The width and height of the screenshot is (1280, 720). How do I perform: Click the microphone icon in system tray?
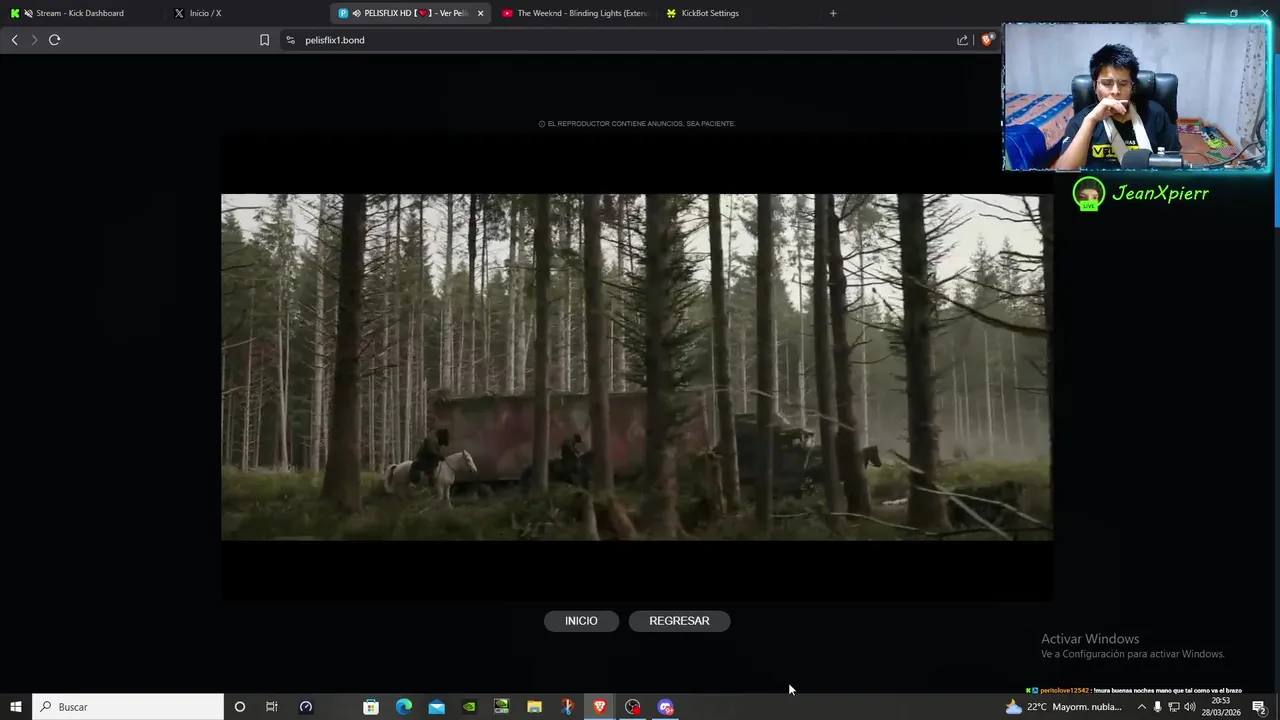point(1157,707)
